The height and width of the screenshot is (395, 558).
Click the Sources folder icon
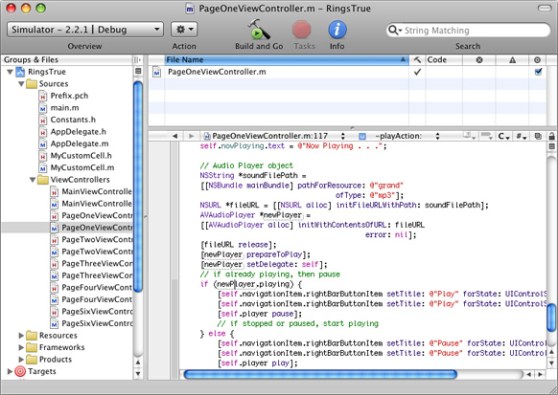[32, 84]
